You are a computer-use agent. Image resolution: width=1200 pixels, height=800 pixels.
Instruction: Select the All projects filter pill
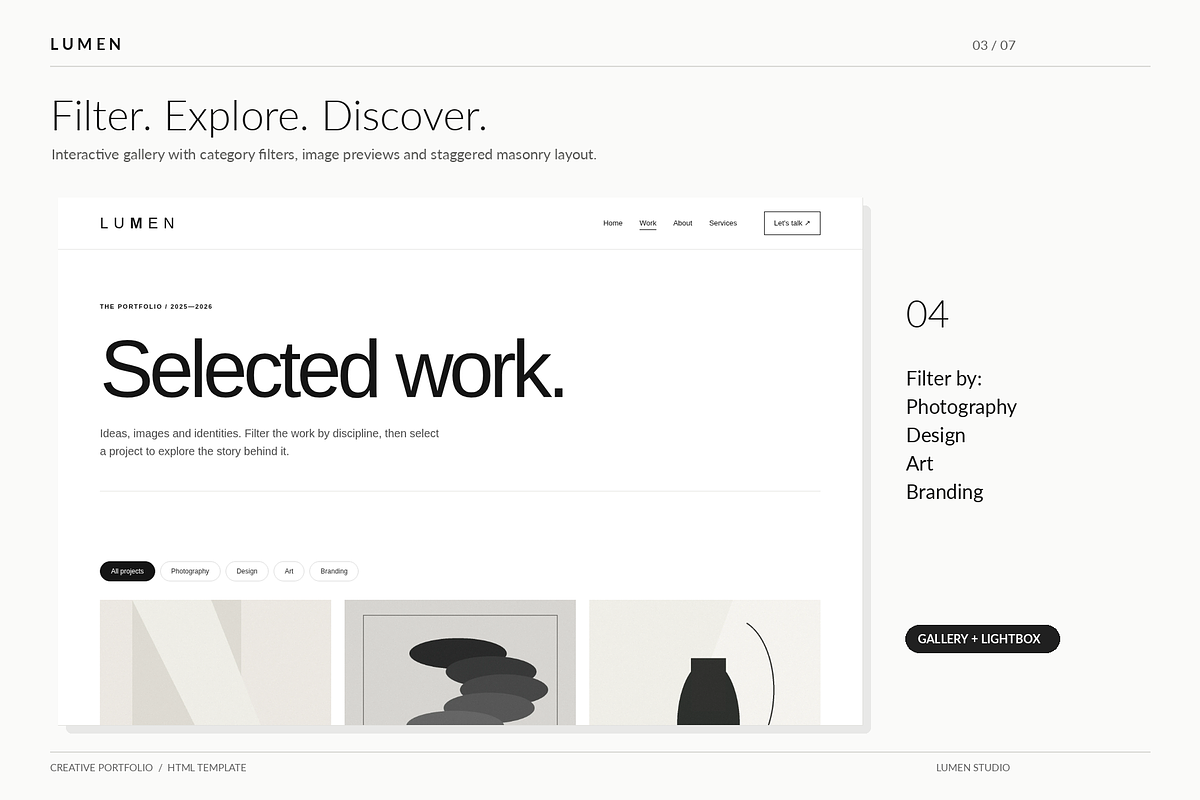(127, 571)
